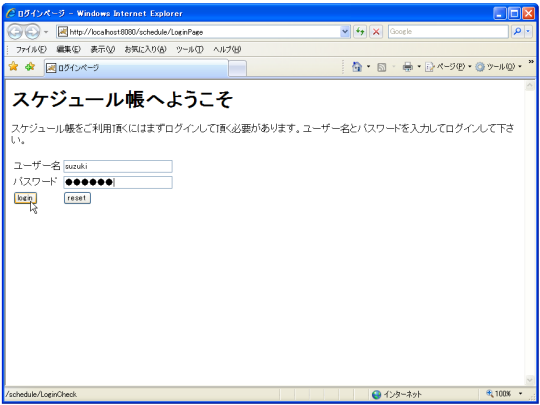This screenshot has width=540, height=405.
Task: Click the browser Back arrow button
Action: coord(15,32)
